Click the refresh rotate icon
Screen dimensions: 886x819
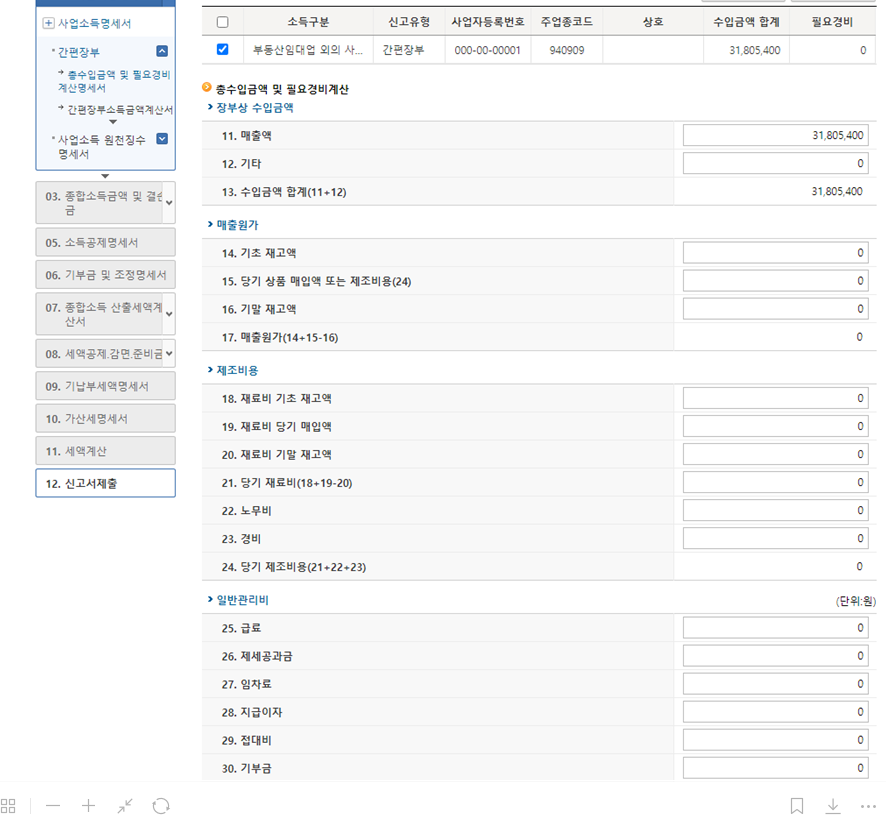tap(161, 805)
